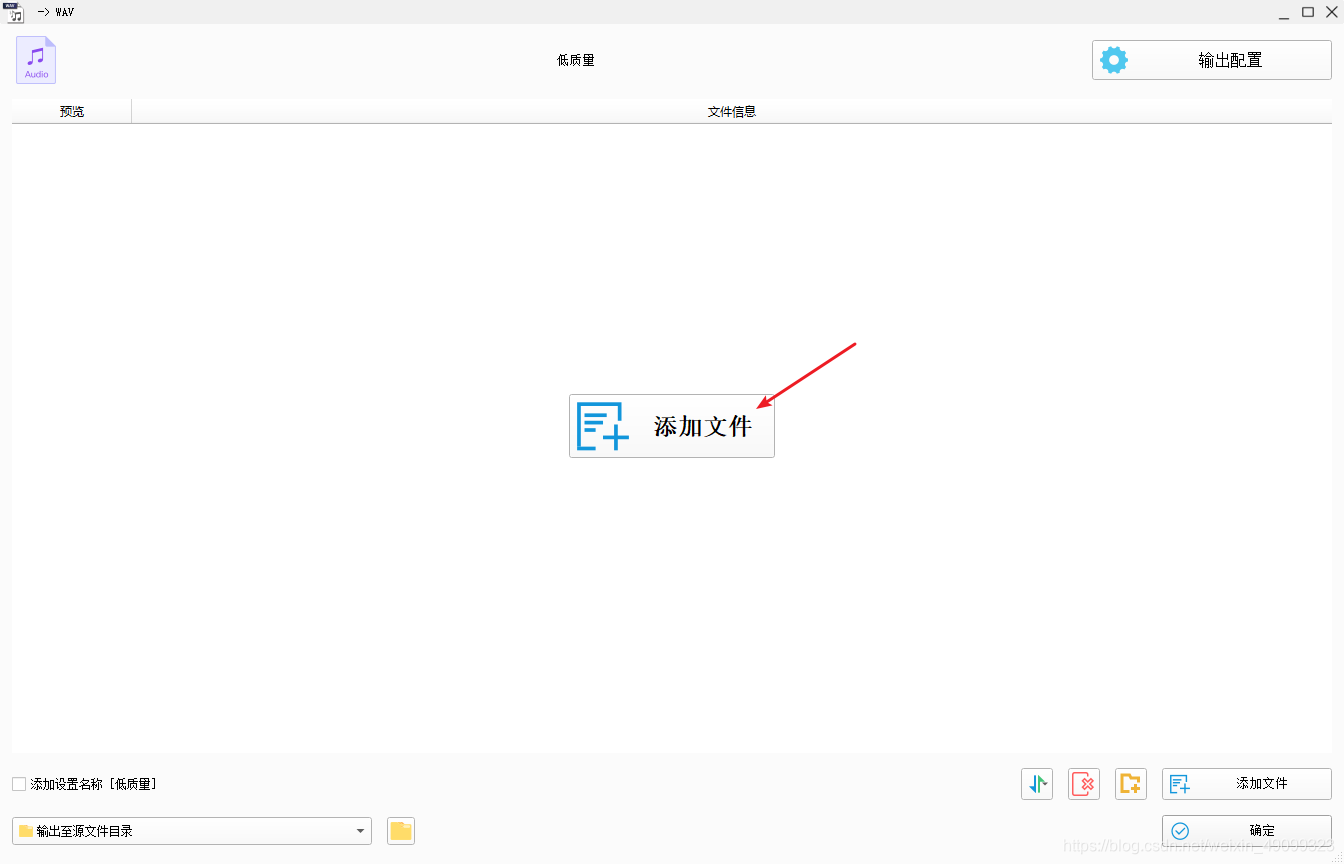Expand the 输出至源文件目录 dropdown
This screenshot has width=1344, height=864.
tap(192, 831)
